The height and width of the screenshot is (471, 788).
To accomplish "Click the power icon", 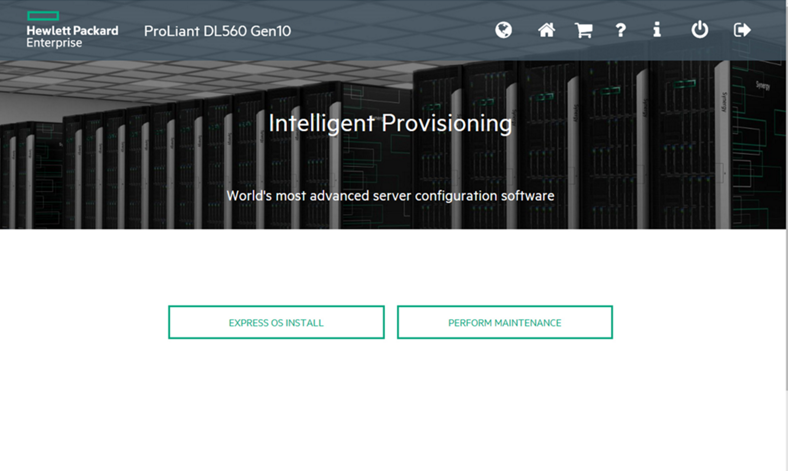I will pos(700,30).
